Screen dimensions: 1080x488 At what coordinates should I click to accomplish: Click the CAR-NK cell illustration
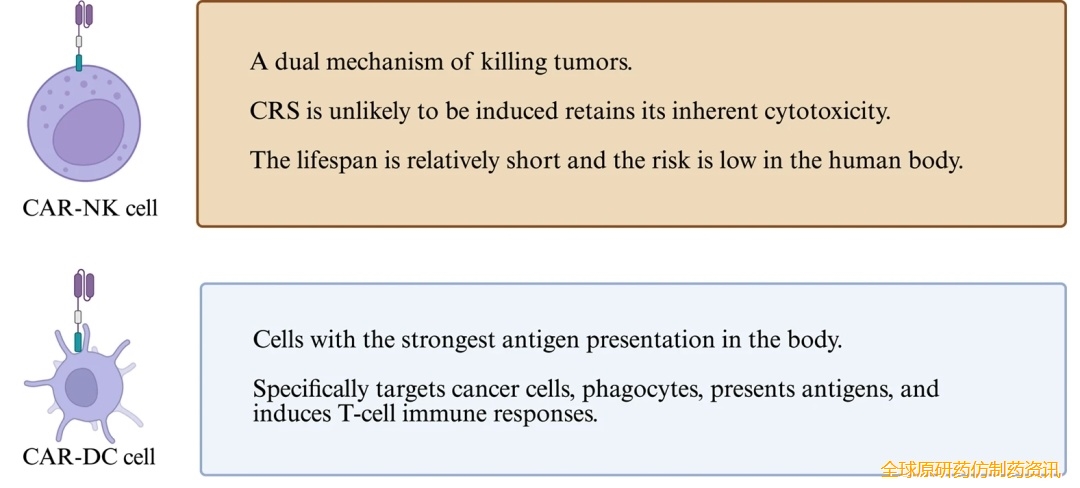[x=84, y=125]
